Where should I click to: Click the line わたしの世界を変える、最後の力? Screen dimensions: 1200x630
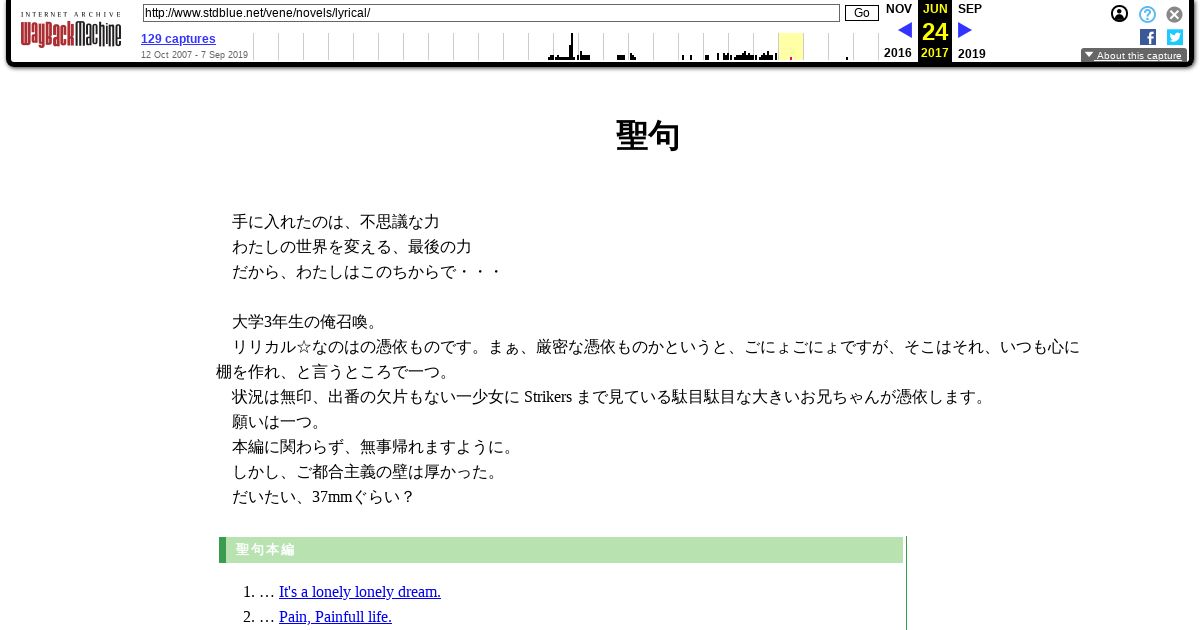click(352, 247)
